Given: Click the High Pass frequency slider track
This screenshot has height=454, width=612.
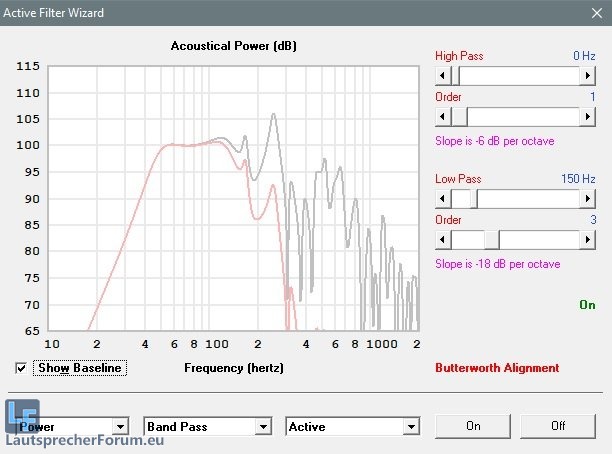Looking at the screenshot, I should click(520, 76).
